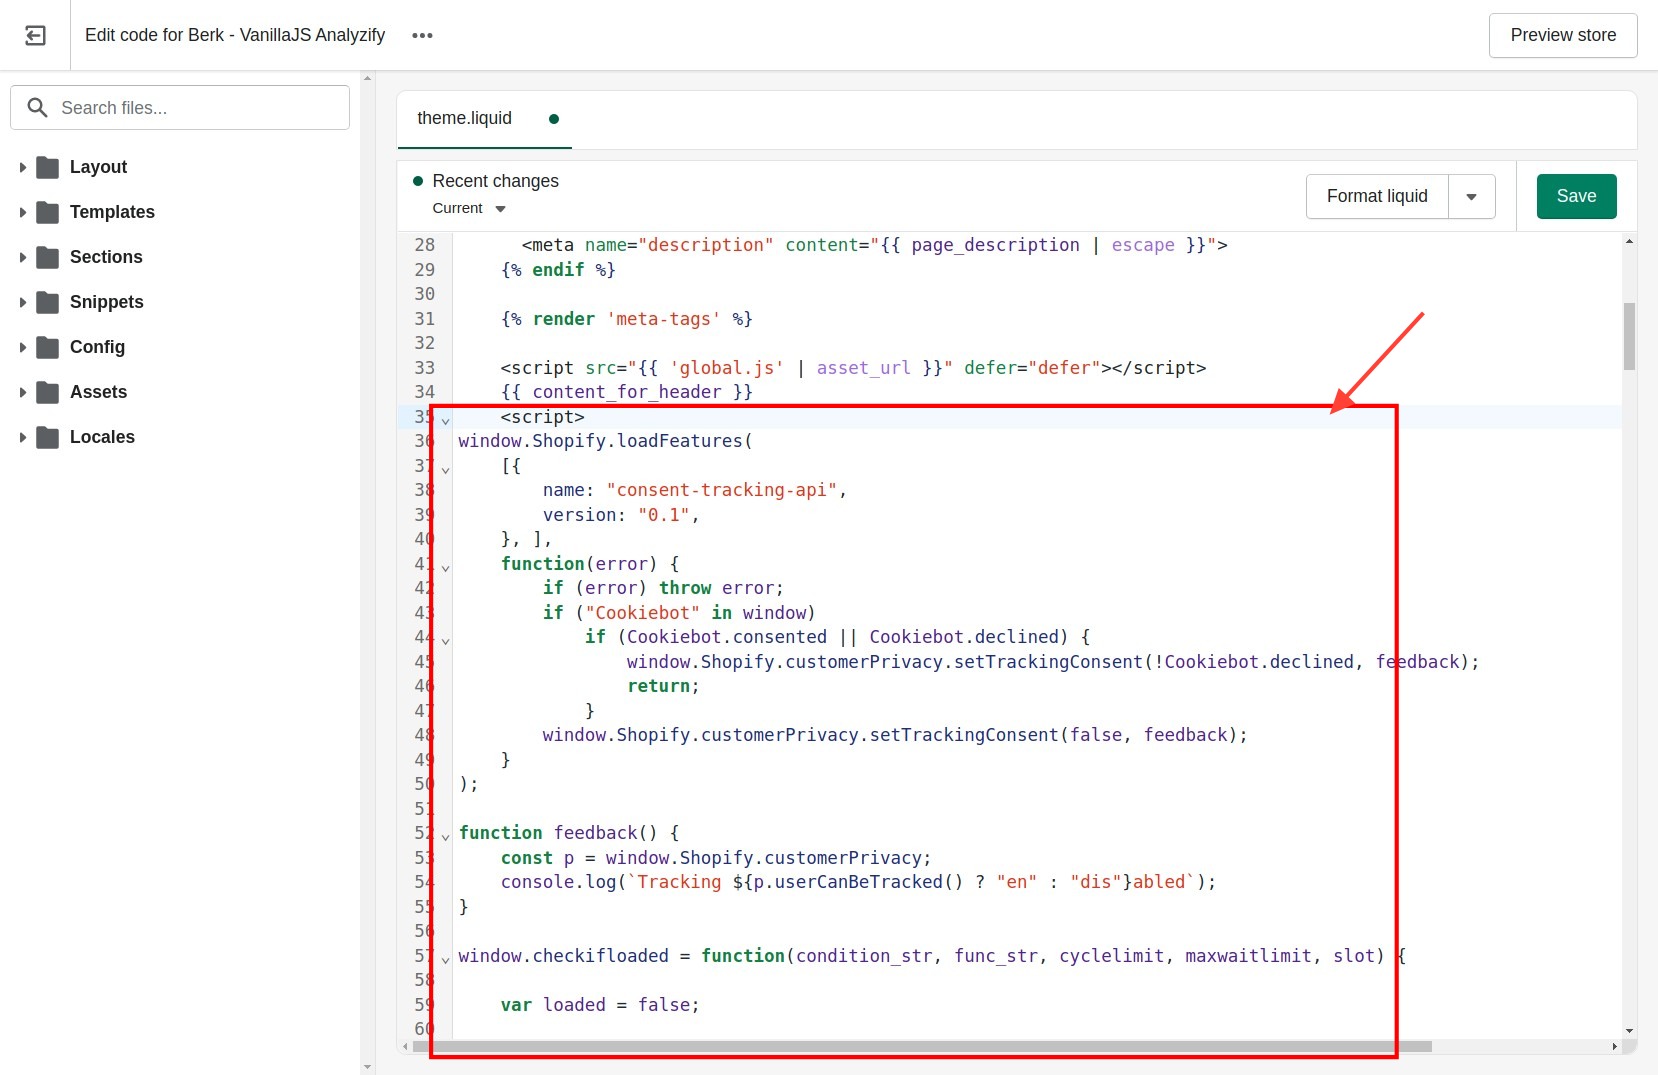Collapse the script block fold arrow at line 35
This screenshot has height=1075, width=1658.
(446, 420)
